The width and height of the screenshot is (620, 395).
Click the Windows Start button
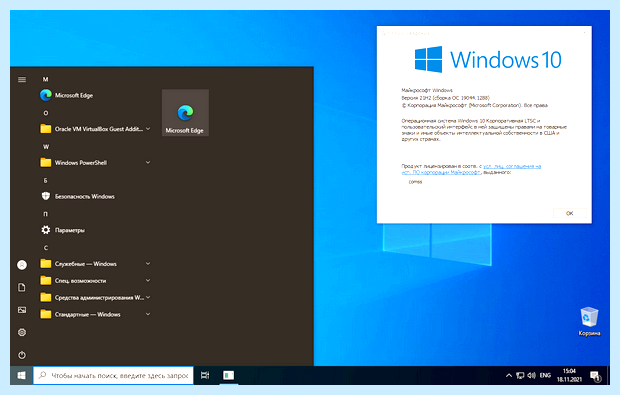click(x=21, y=375)
